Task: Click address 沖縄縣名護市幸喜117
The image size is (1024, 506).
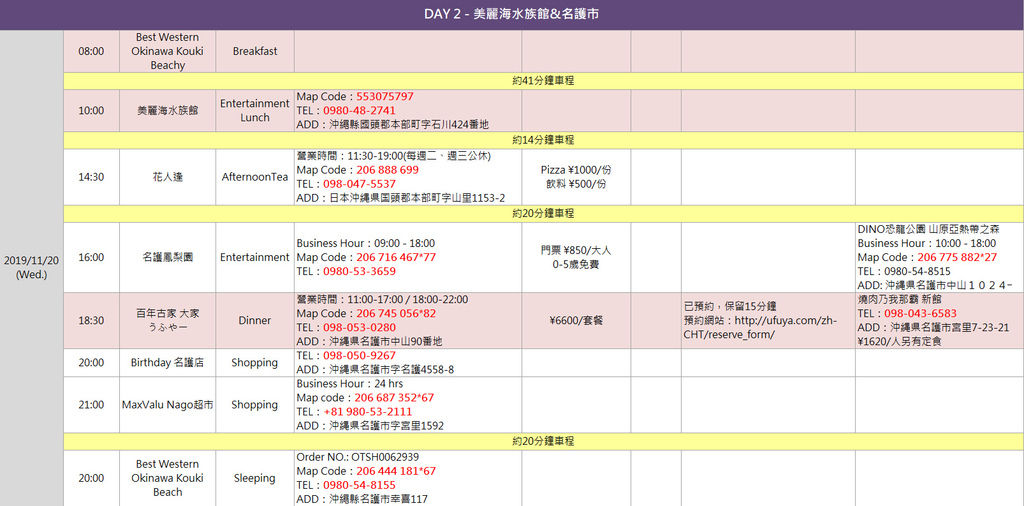Action: pyautogui.click(x=379, y=499)
